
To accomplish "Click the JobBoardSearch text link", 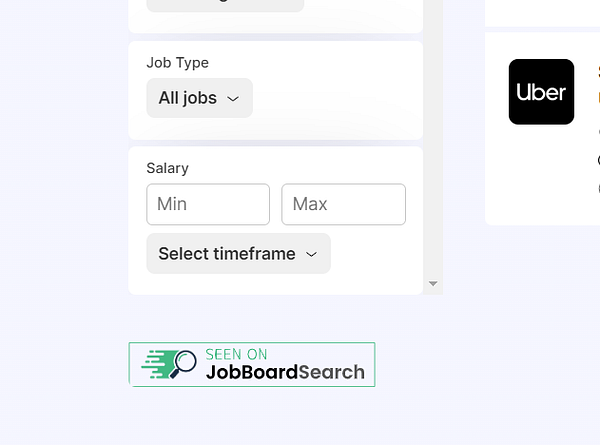I will coord(285,373).
